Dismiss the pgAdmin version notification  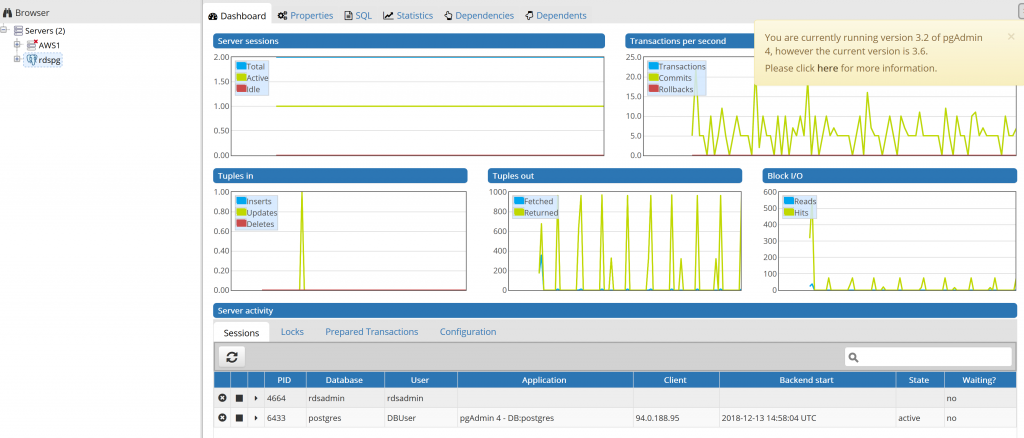coord(1010,37)
